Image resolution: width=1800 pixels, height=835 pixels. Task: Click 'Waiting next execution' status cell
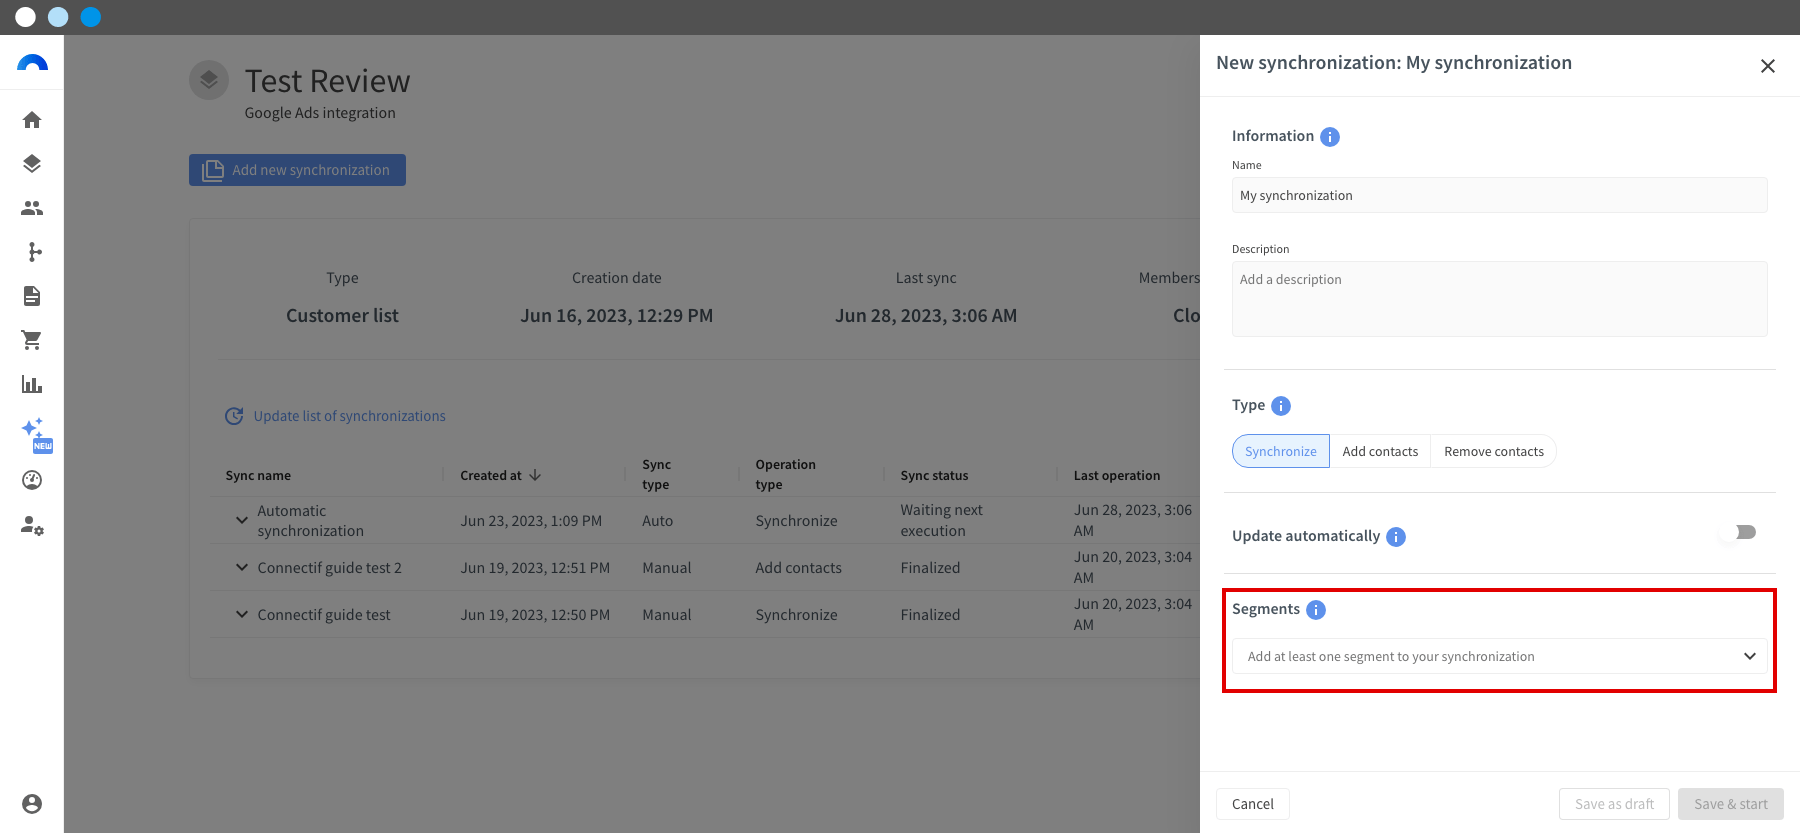[x=941, y=520]
